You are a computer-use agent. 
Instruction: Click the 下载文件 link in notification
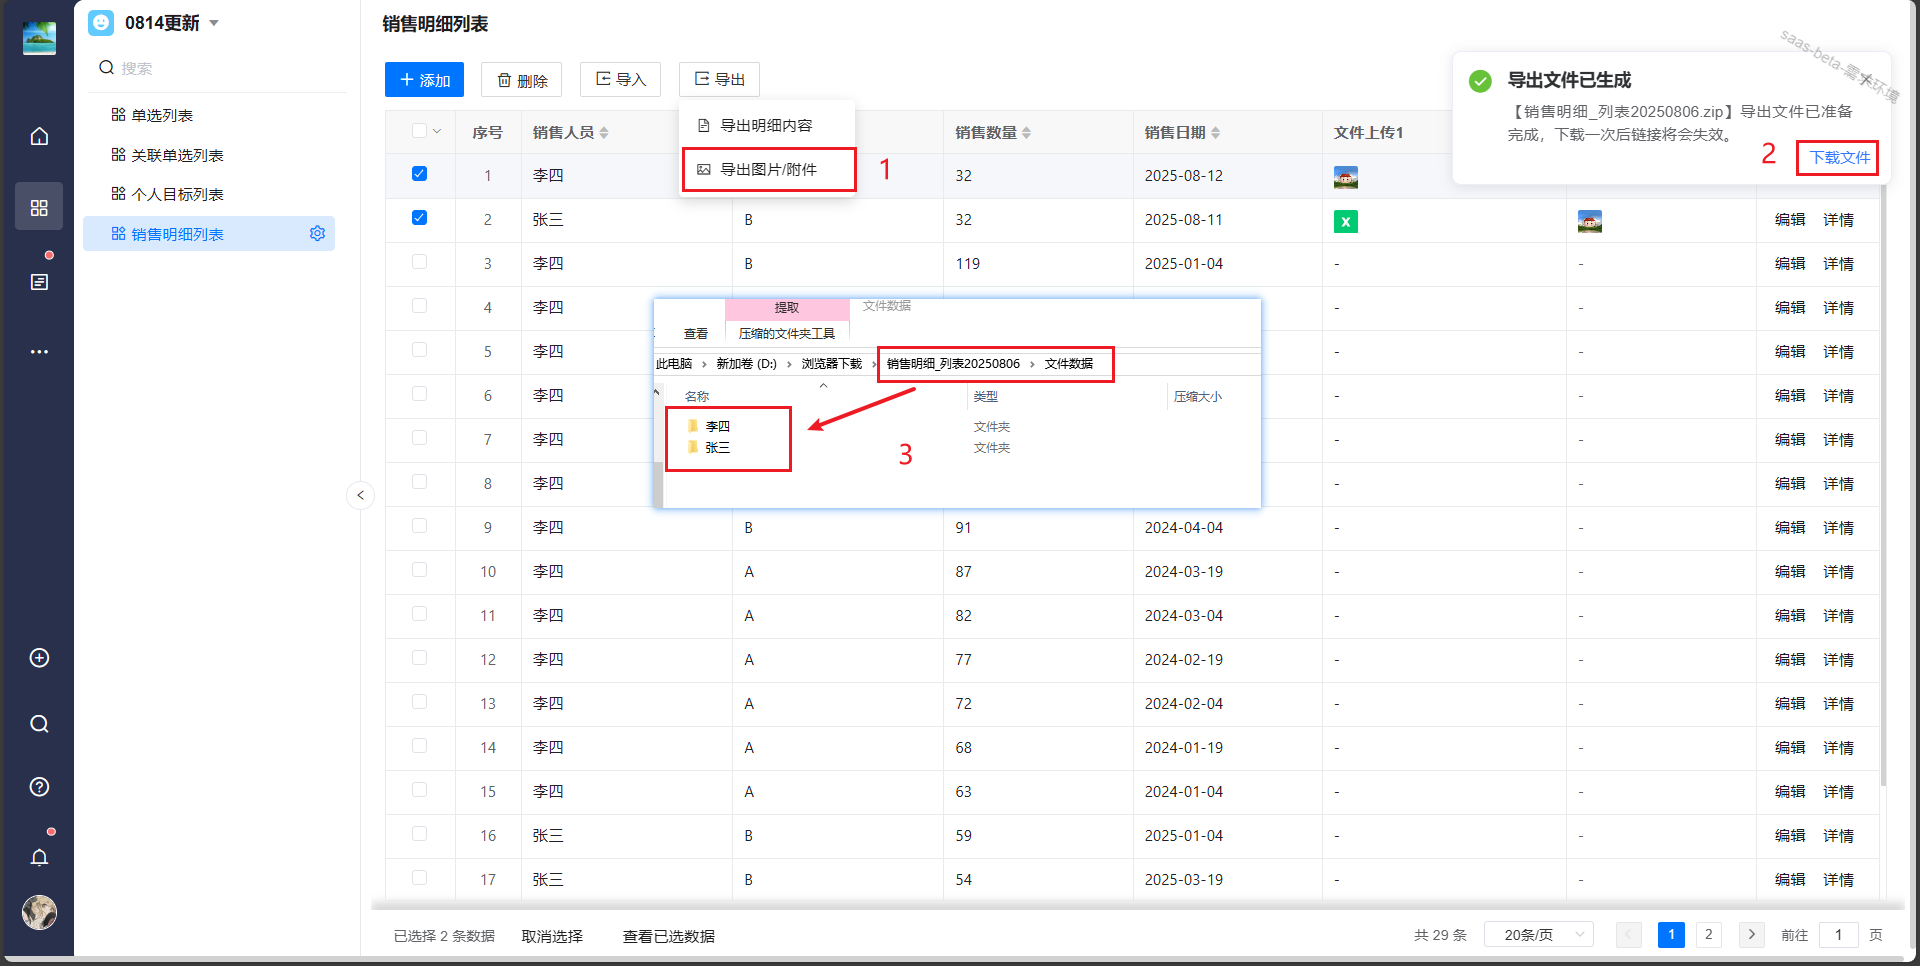(x=1838, y=158)
